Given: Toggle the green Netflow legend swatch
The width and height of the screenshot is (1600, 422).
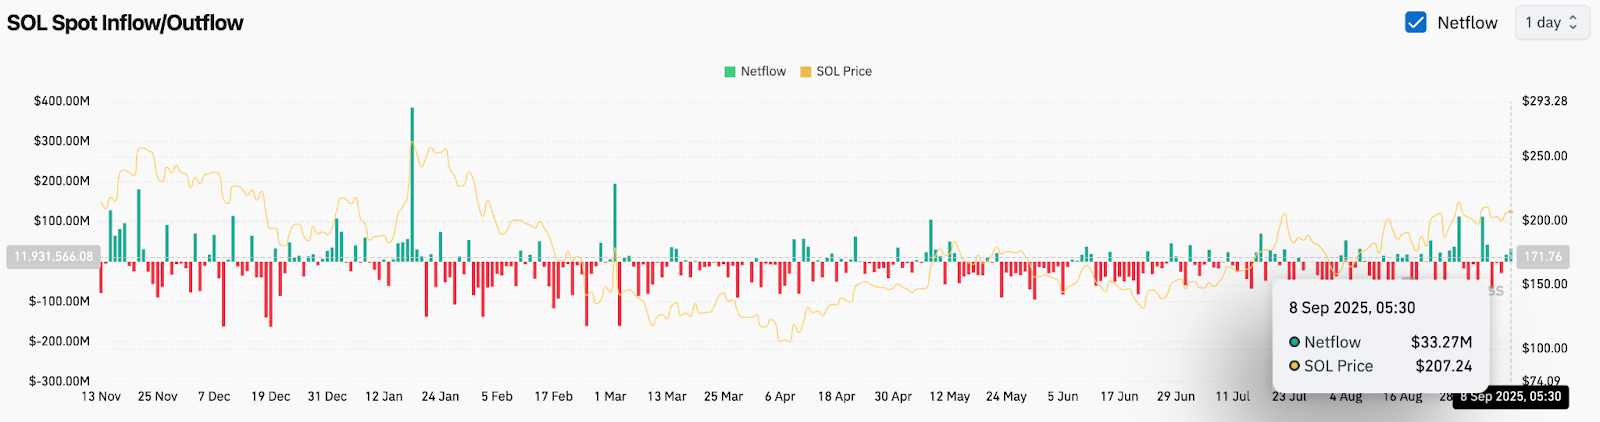Looking at the screenshot, I should point(730,71).
